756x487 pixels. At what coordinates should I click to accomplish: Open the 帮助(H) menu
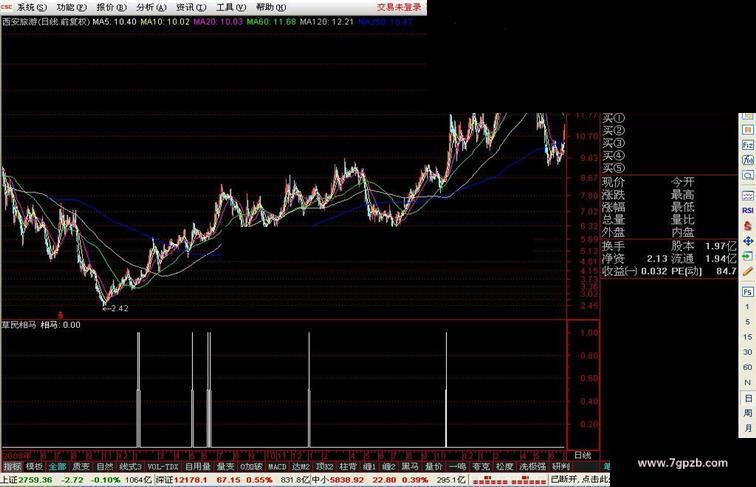pos(270,7)
